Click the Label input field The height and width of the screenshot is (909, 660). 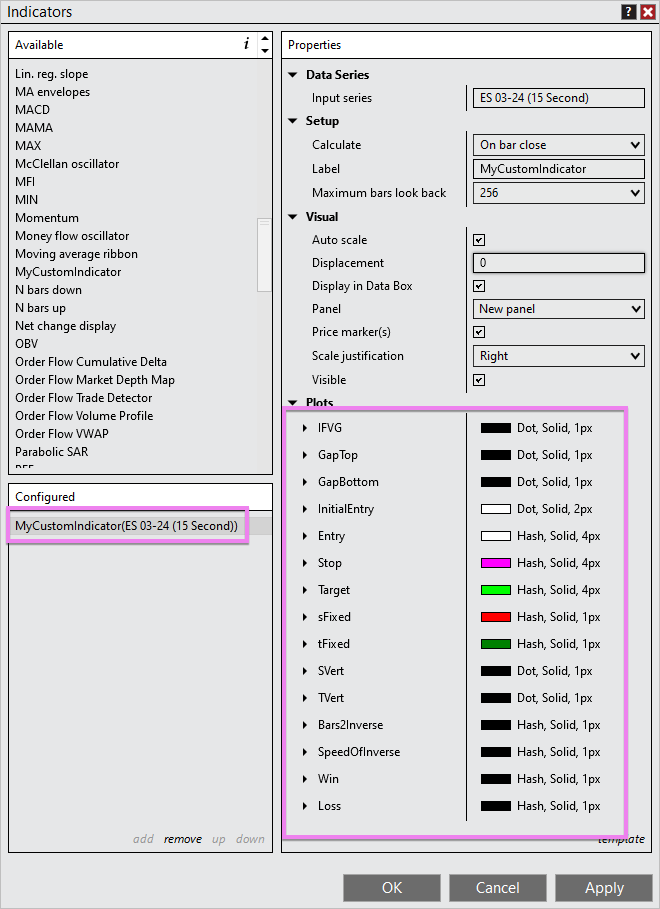559,169
